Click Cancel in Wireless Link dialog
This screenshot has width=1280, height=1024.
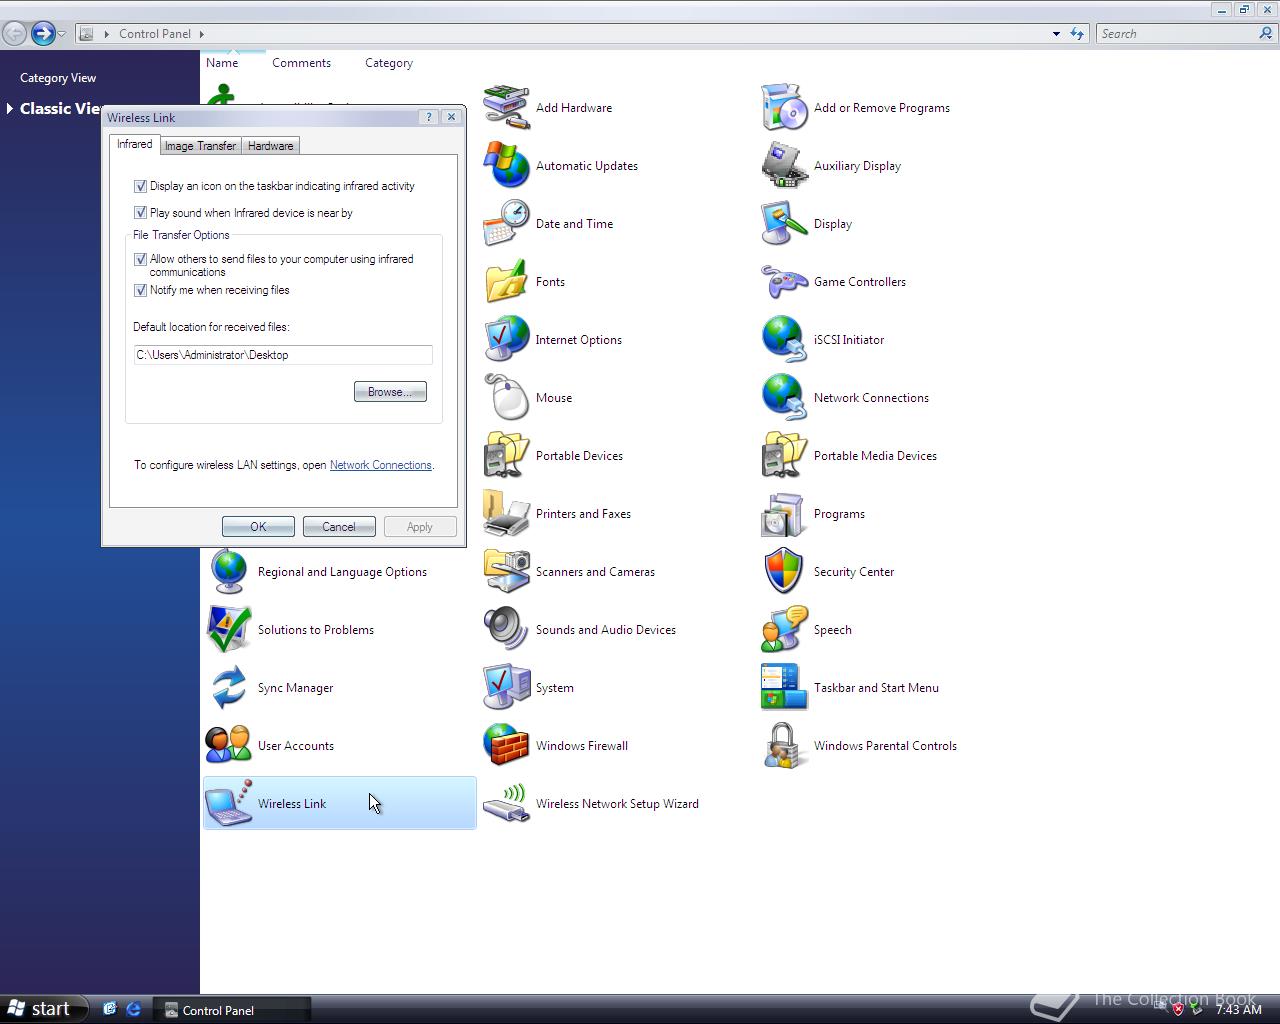(x=338, y=527)
